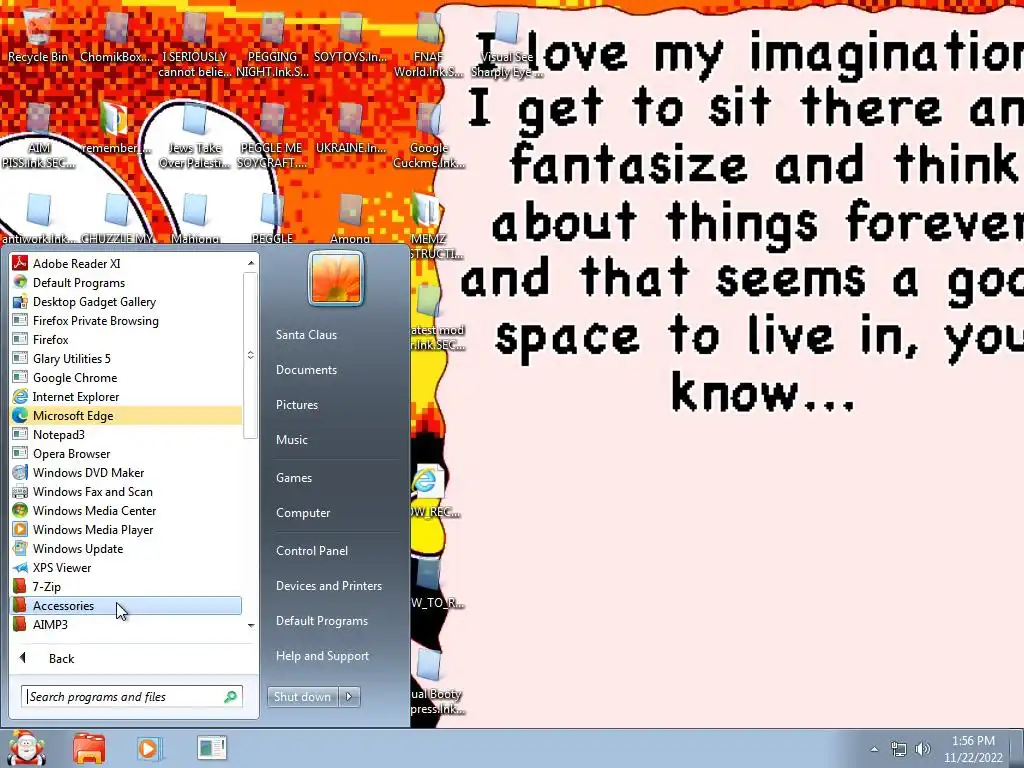Image resolution: width=1024 pixels, height=768 pixels.
Task: Select the FNAF World desktop shortcut
Action: (428, 42)
